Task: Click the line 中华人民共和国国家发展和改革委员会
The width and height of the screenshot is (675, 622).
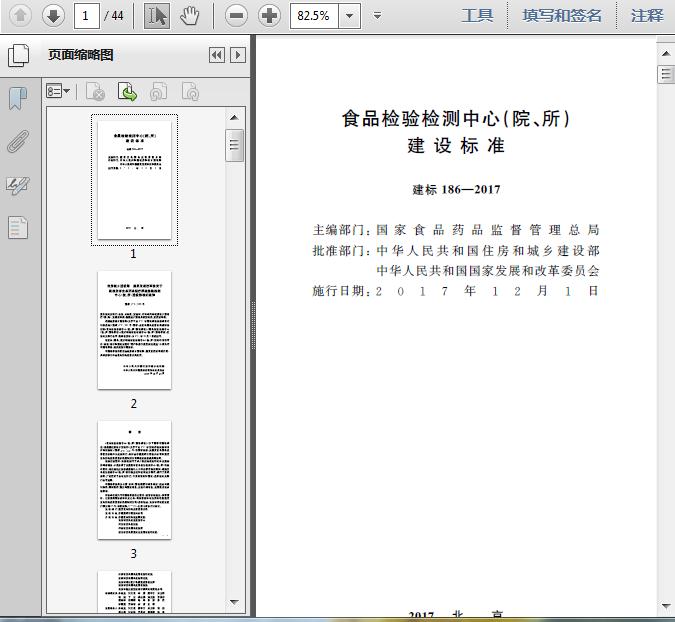Action: [488, 271]
